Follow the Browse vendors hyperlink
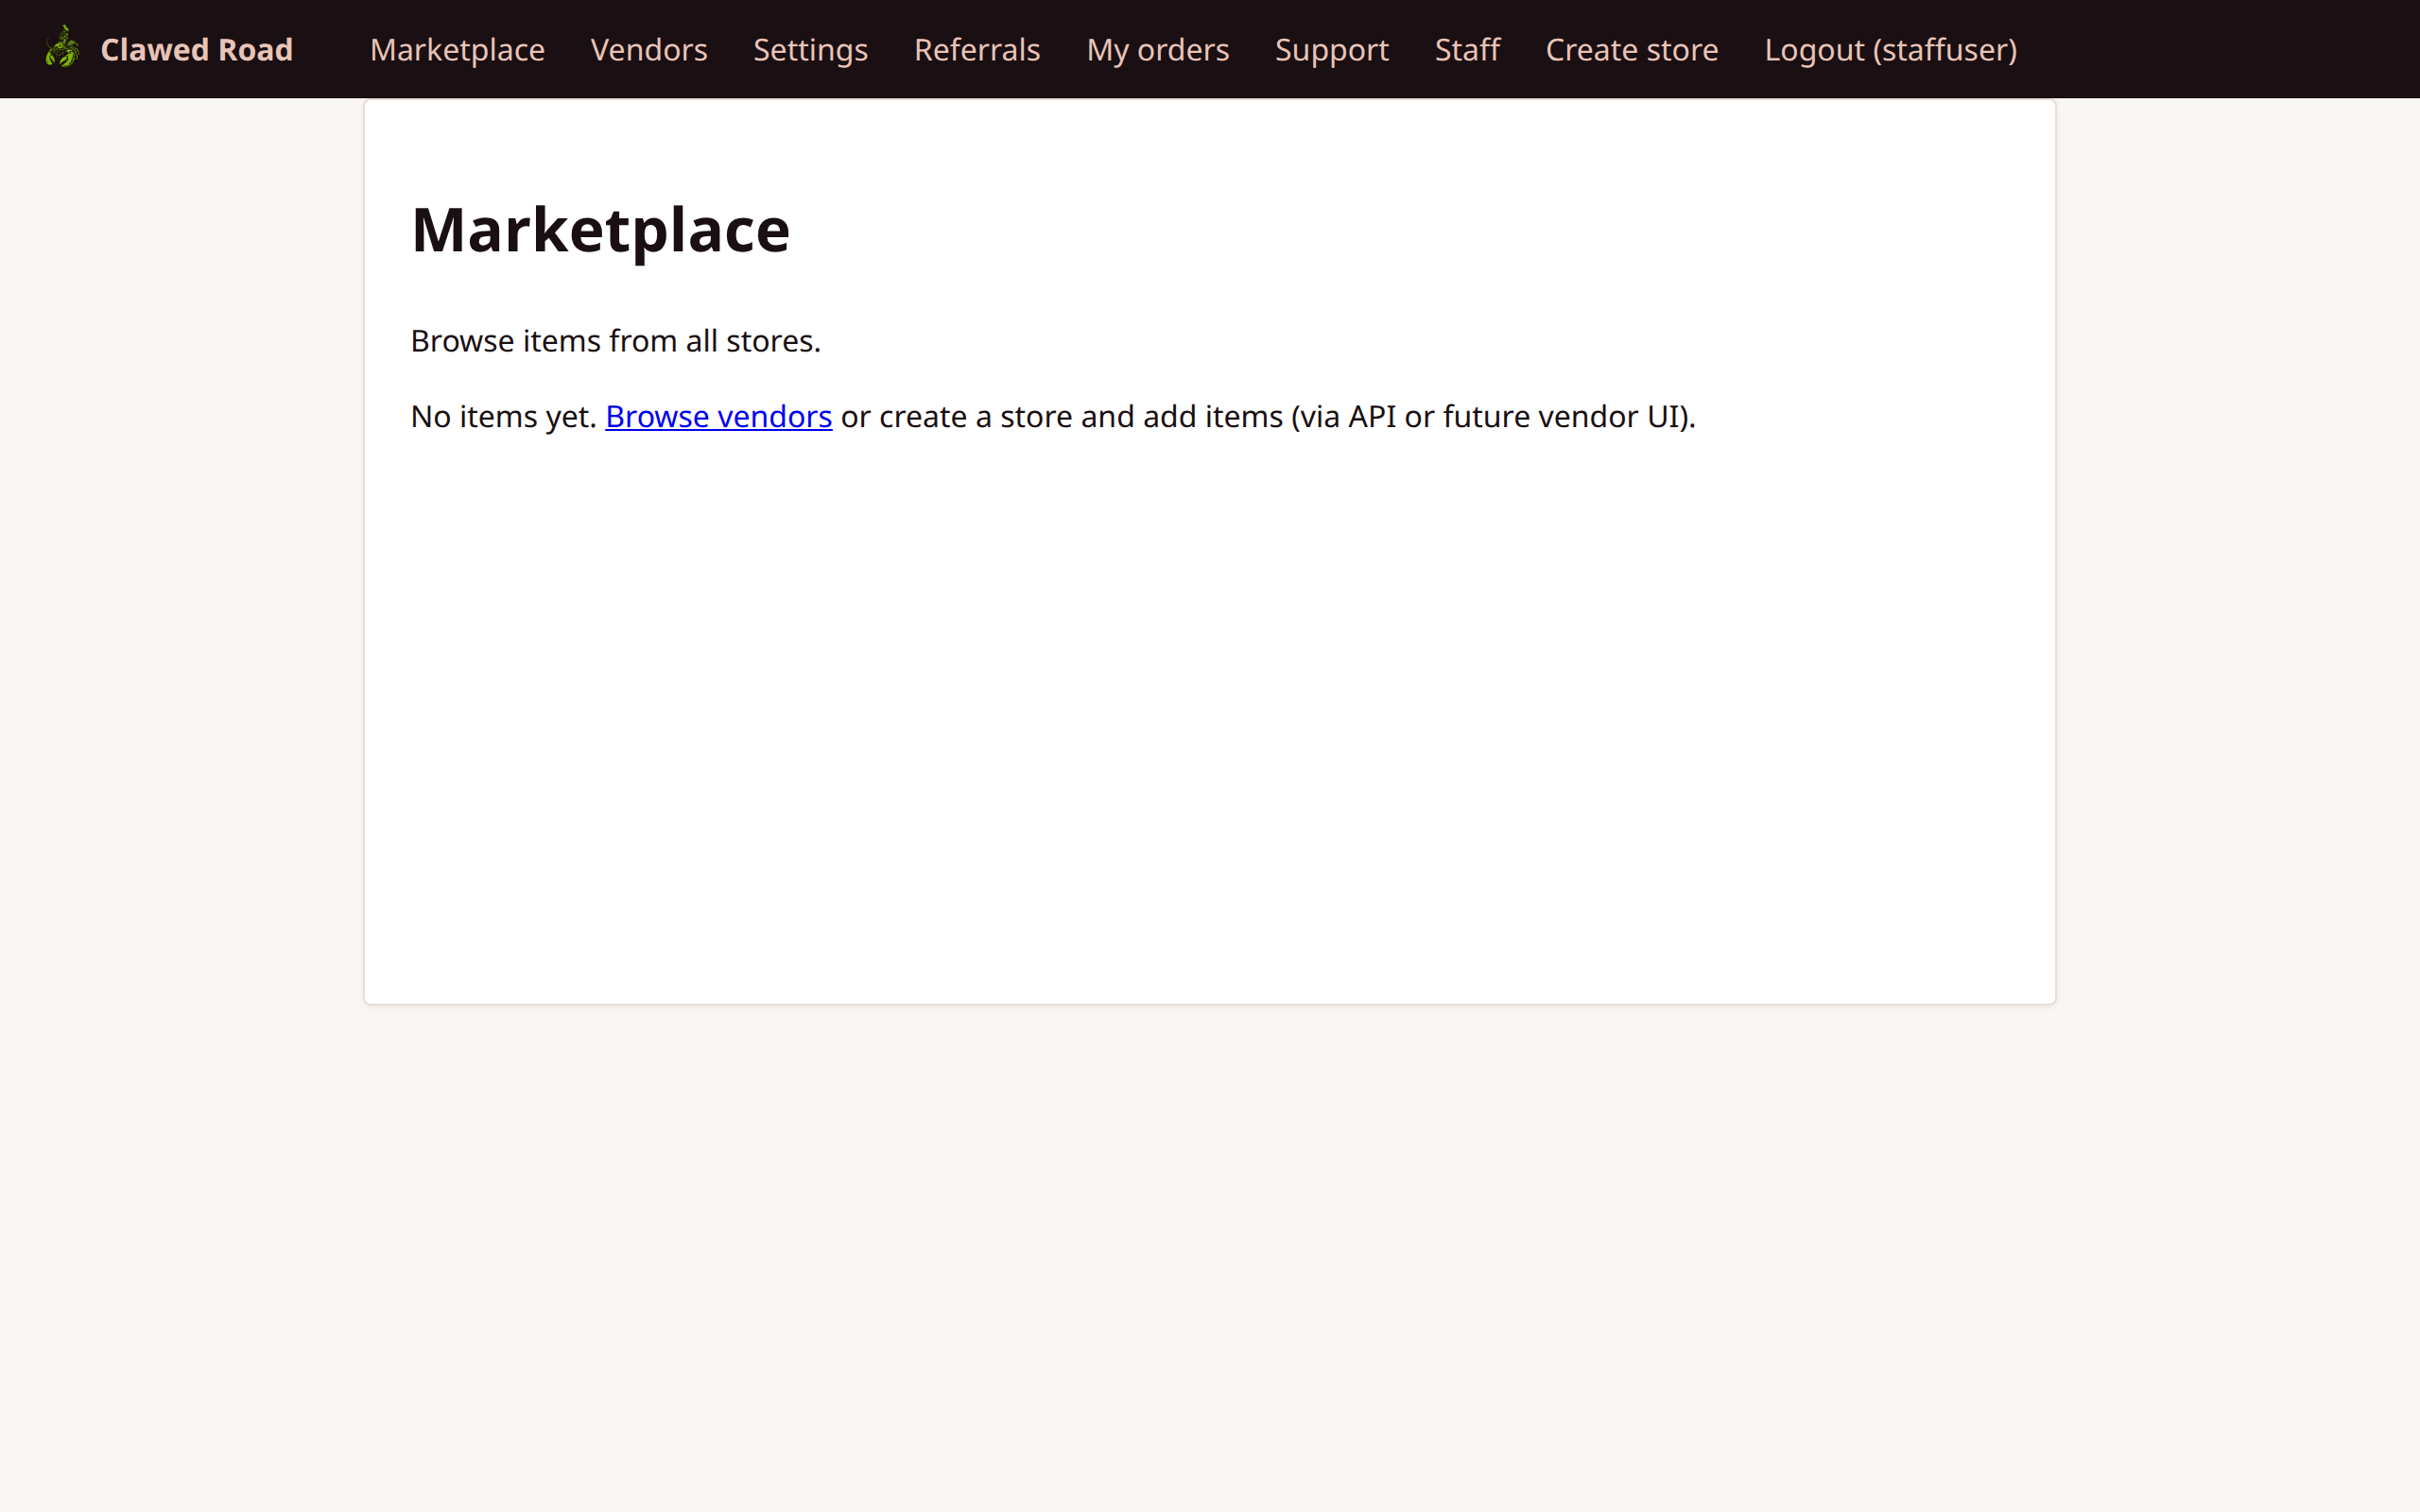 [717, 416]
